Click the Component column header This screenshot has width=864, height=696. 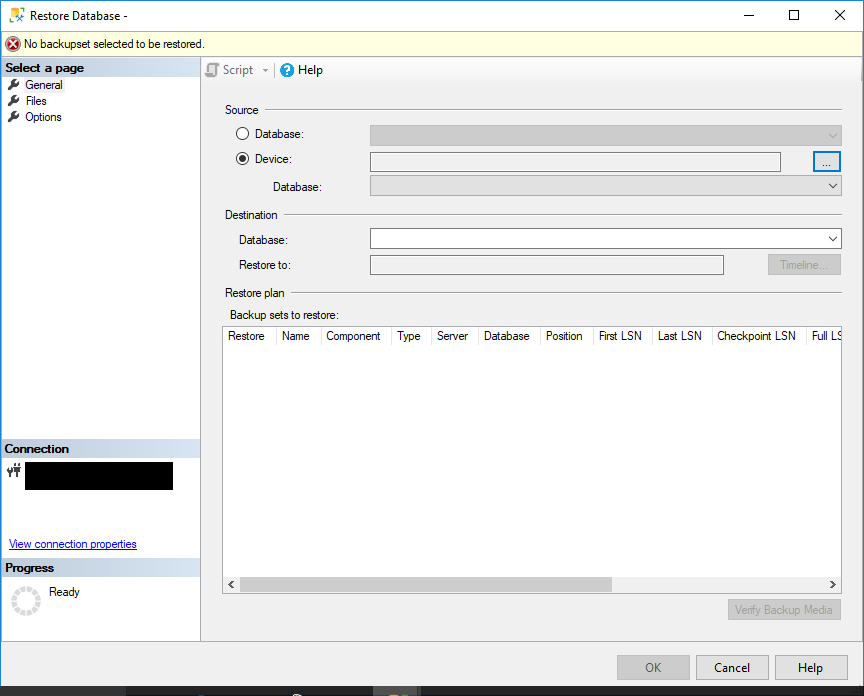(353, 336)
